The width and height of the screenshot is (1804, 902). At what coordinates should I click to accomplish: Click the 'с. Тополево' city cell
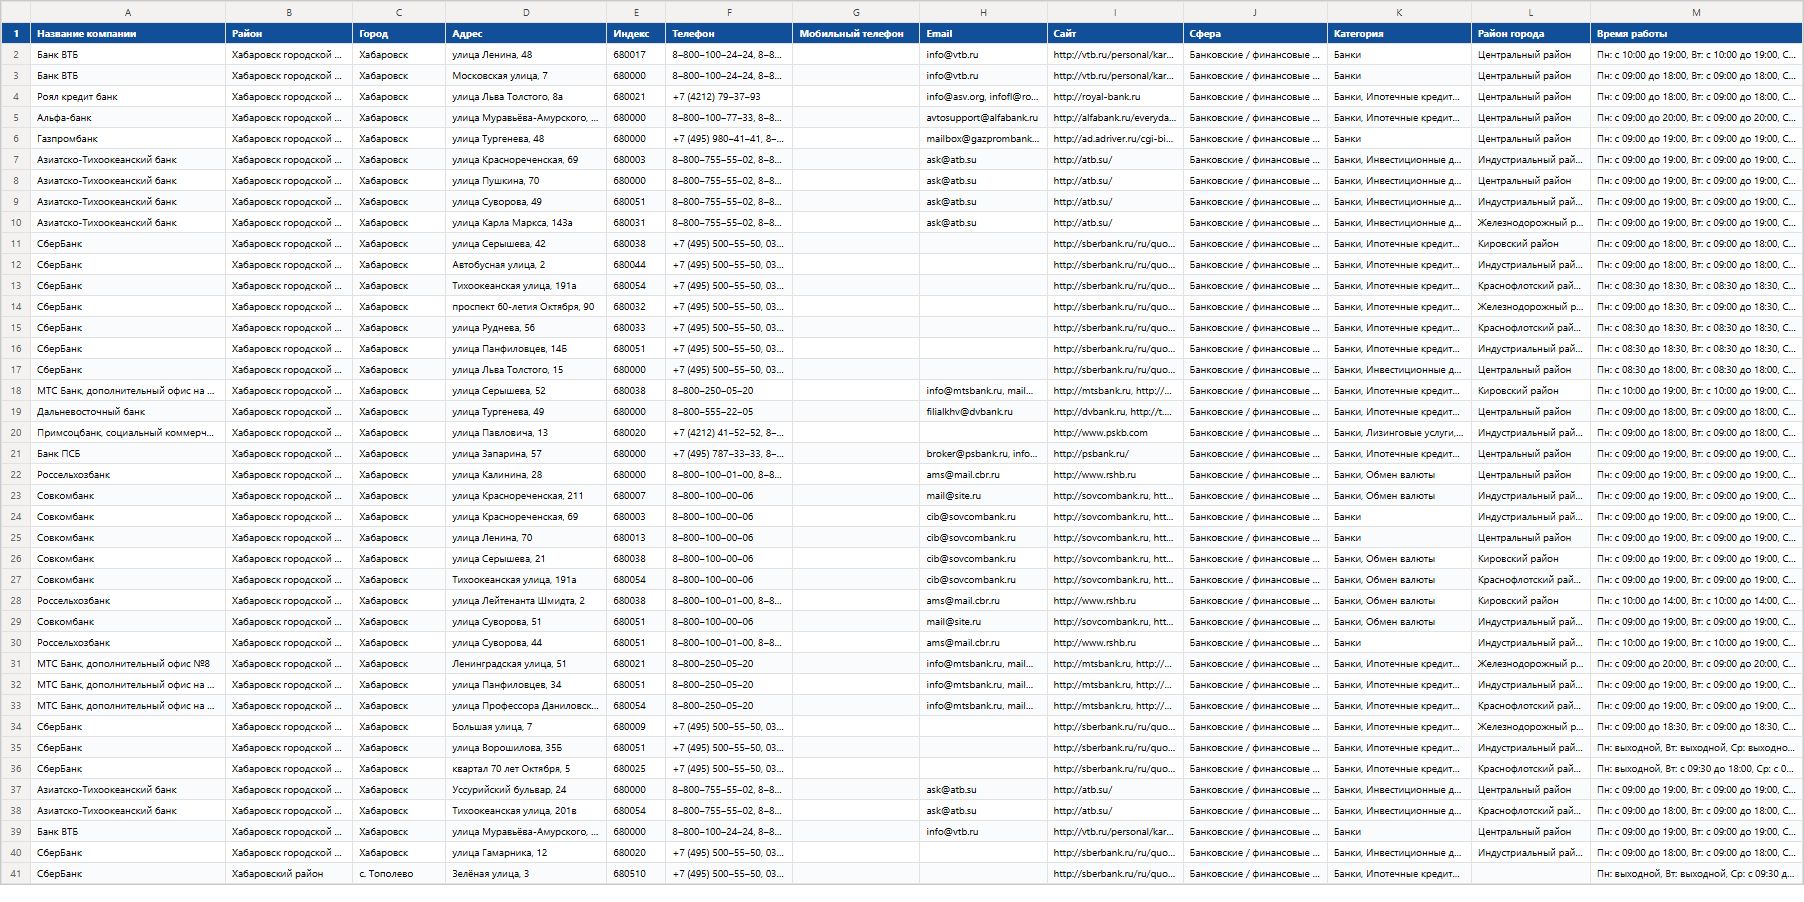(x=399, y=874)
